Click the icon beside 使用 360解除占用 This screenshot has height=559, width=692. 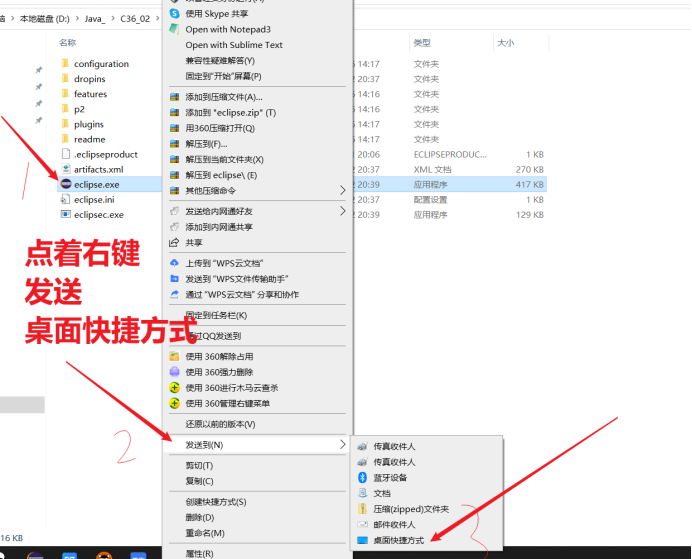click(175, 356)
